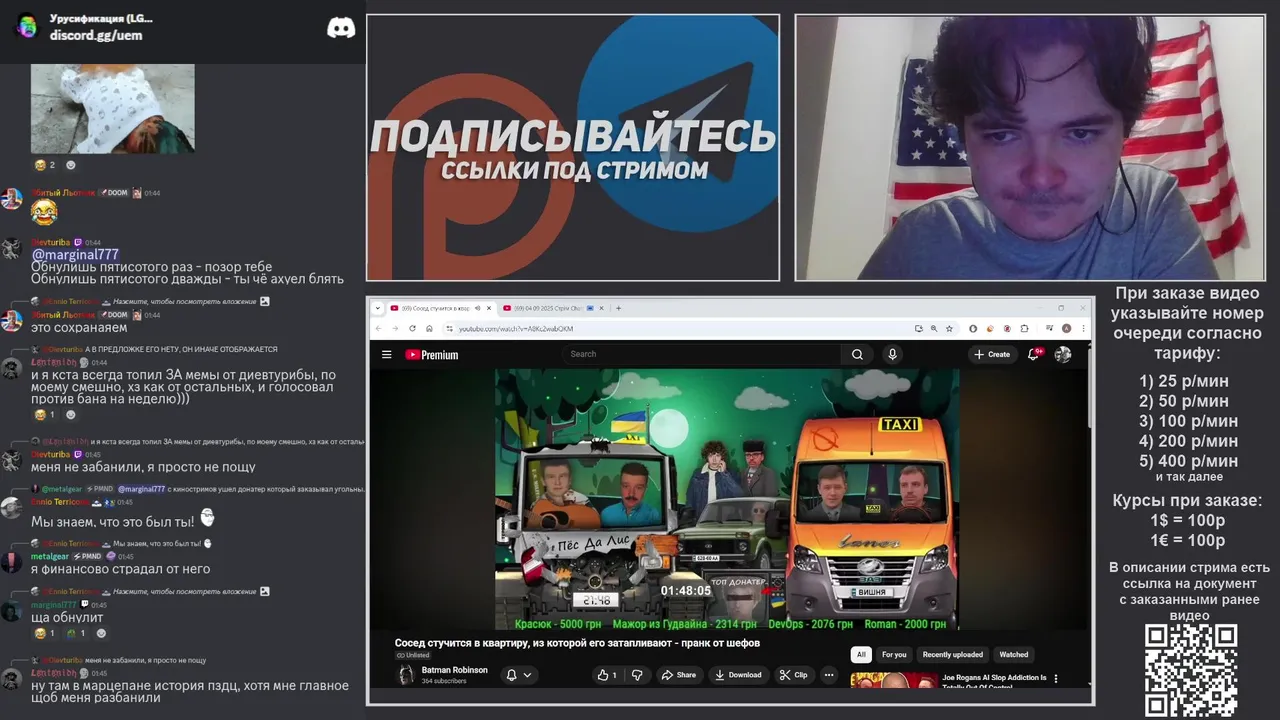Click the video title 'Сосед стучится в квартиру'

coord(577,643)
